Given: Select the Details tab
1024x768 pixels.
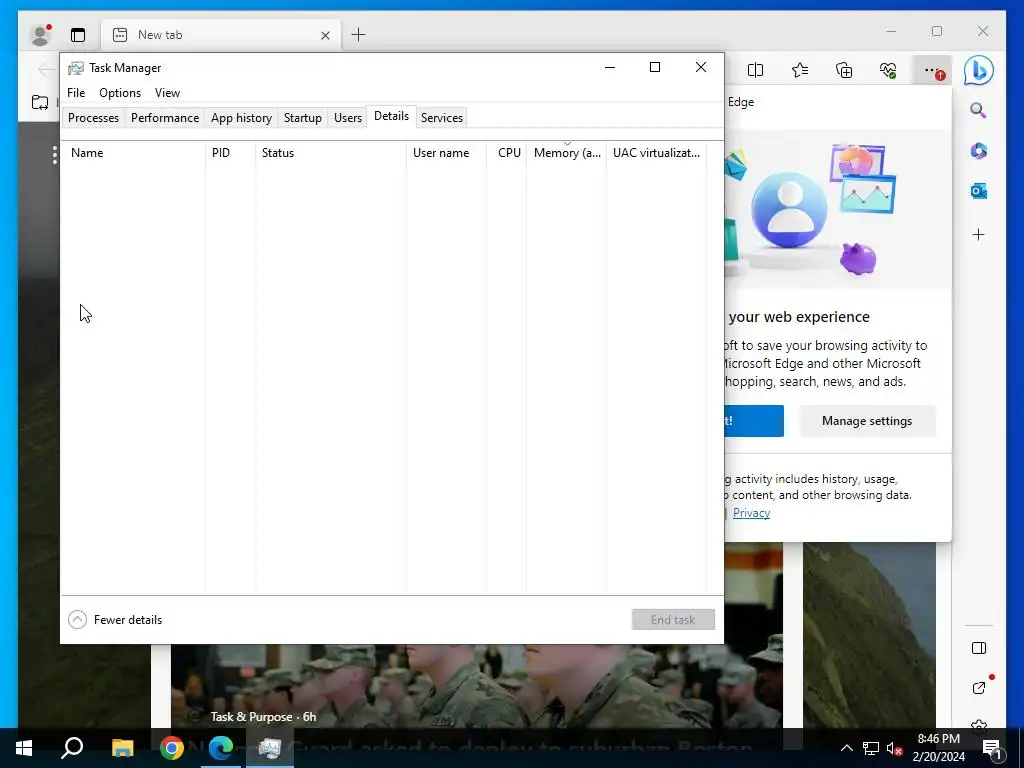Looking at the screenshot, I should pos(391,116).
